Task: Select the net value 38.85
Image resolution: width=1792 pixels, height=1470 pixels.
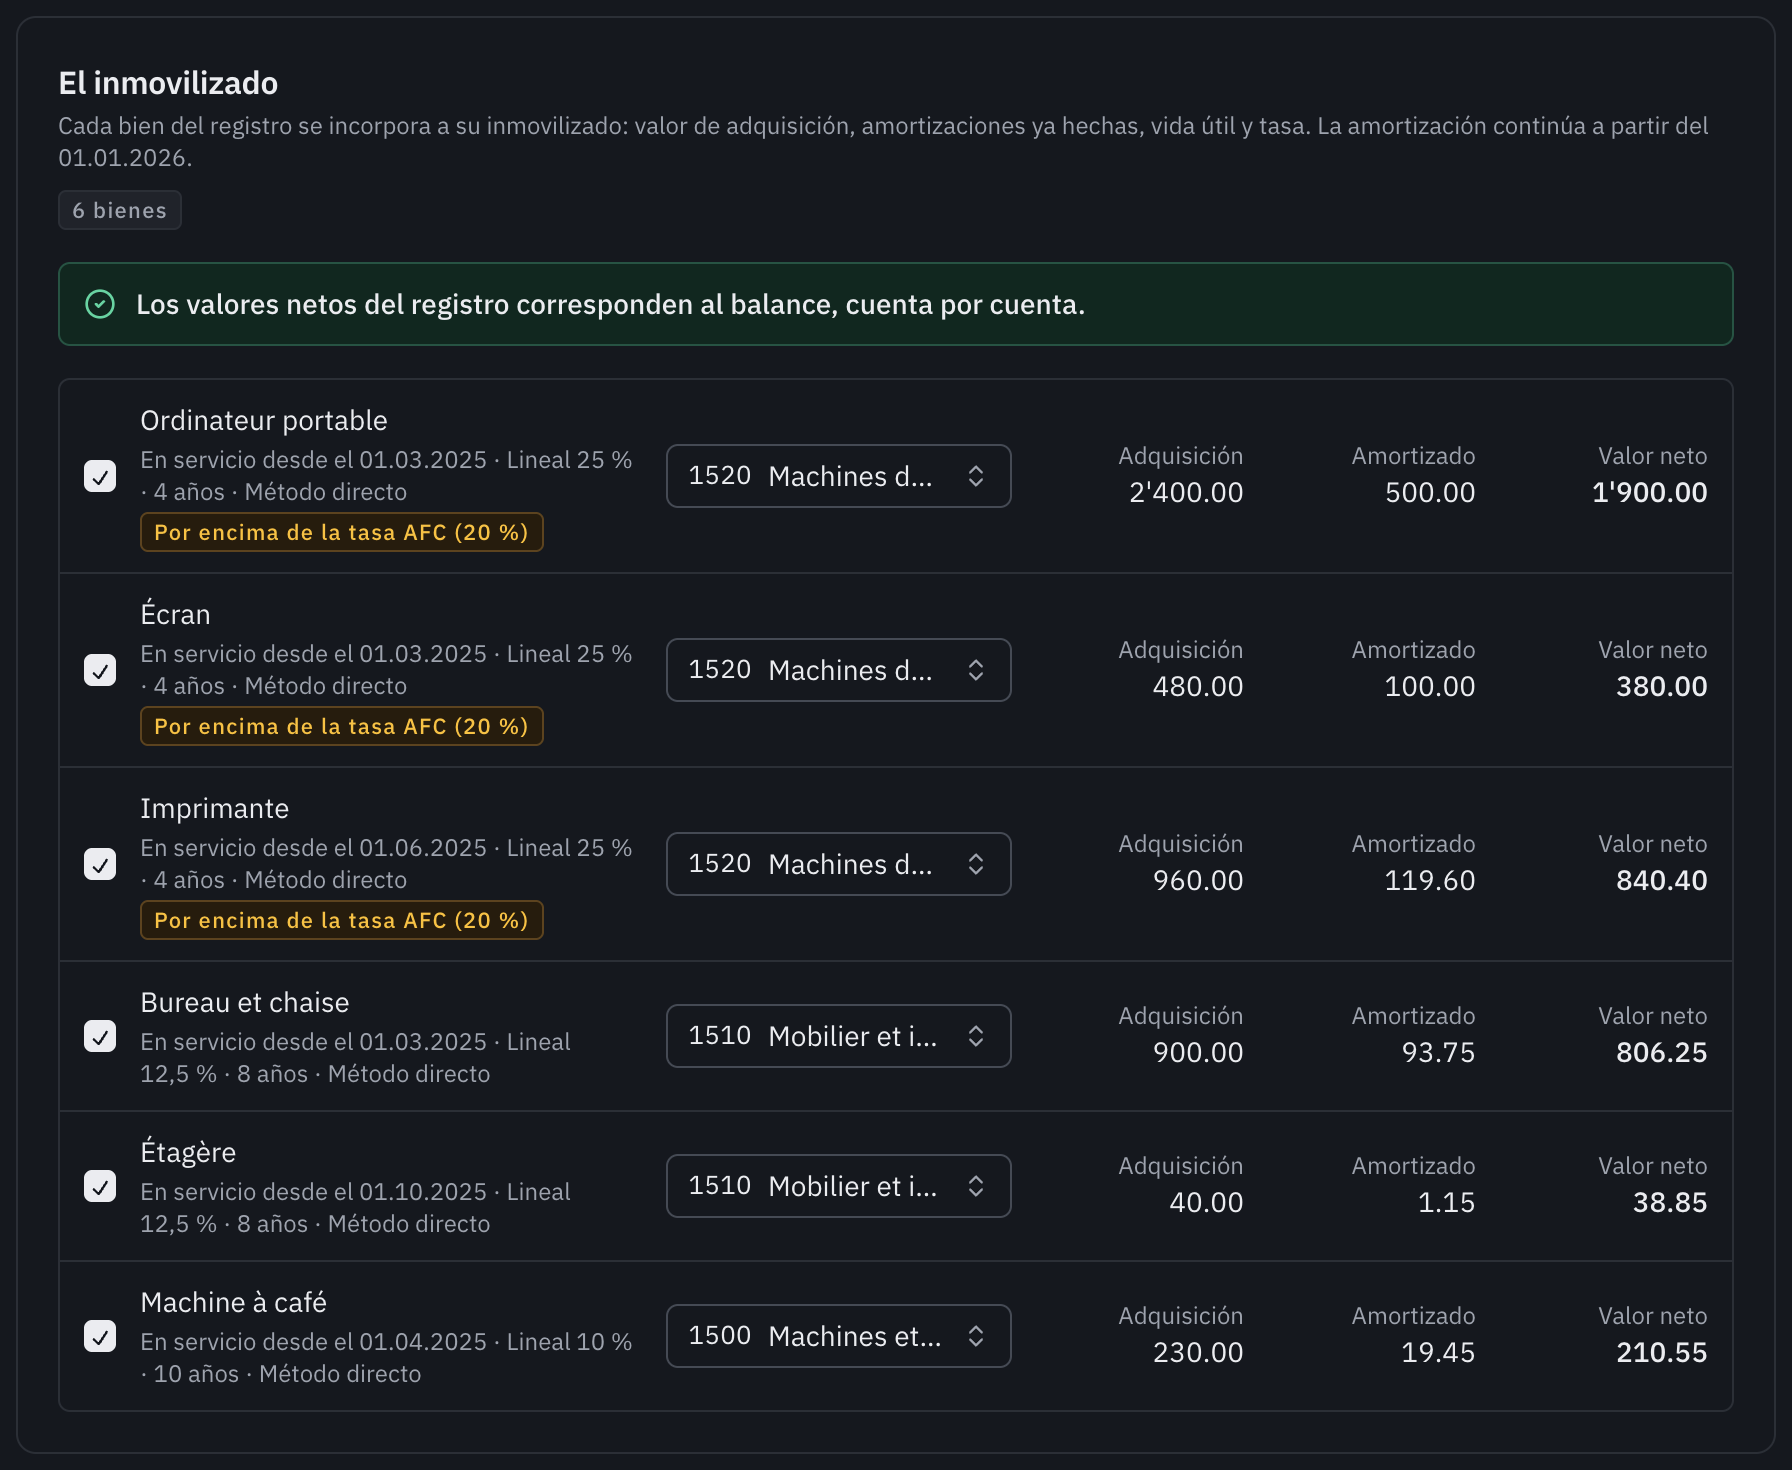Action: tap(1670, 1202)
